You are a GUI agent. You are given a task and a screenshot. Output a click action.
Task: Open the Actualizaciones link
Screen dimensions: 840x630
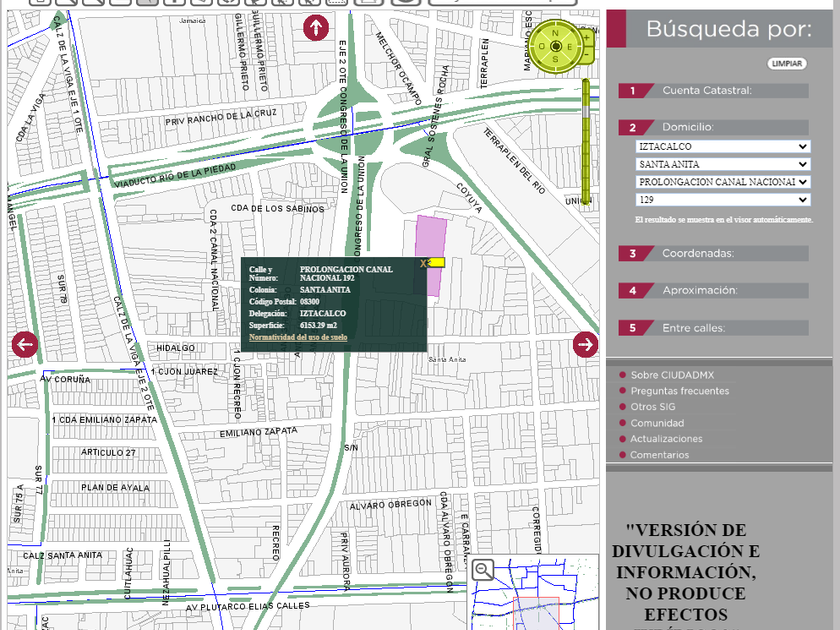coord(666,439)
